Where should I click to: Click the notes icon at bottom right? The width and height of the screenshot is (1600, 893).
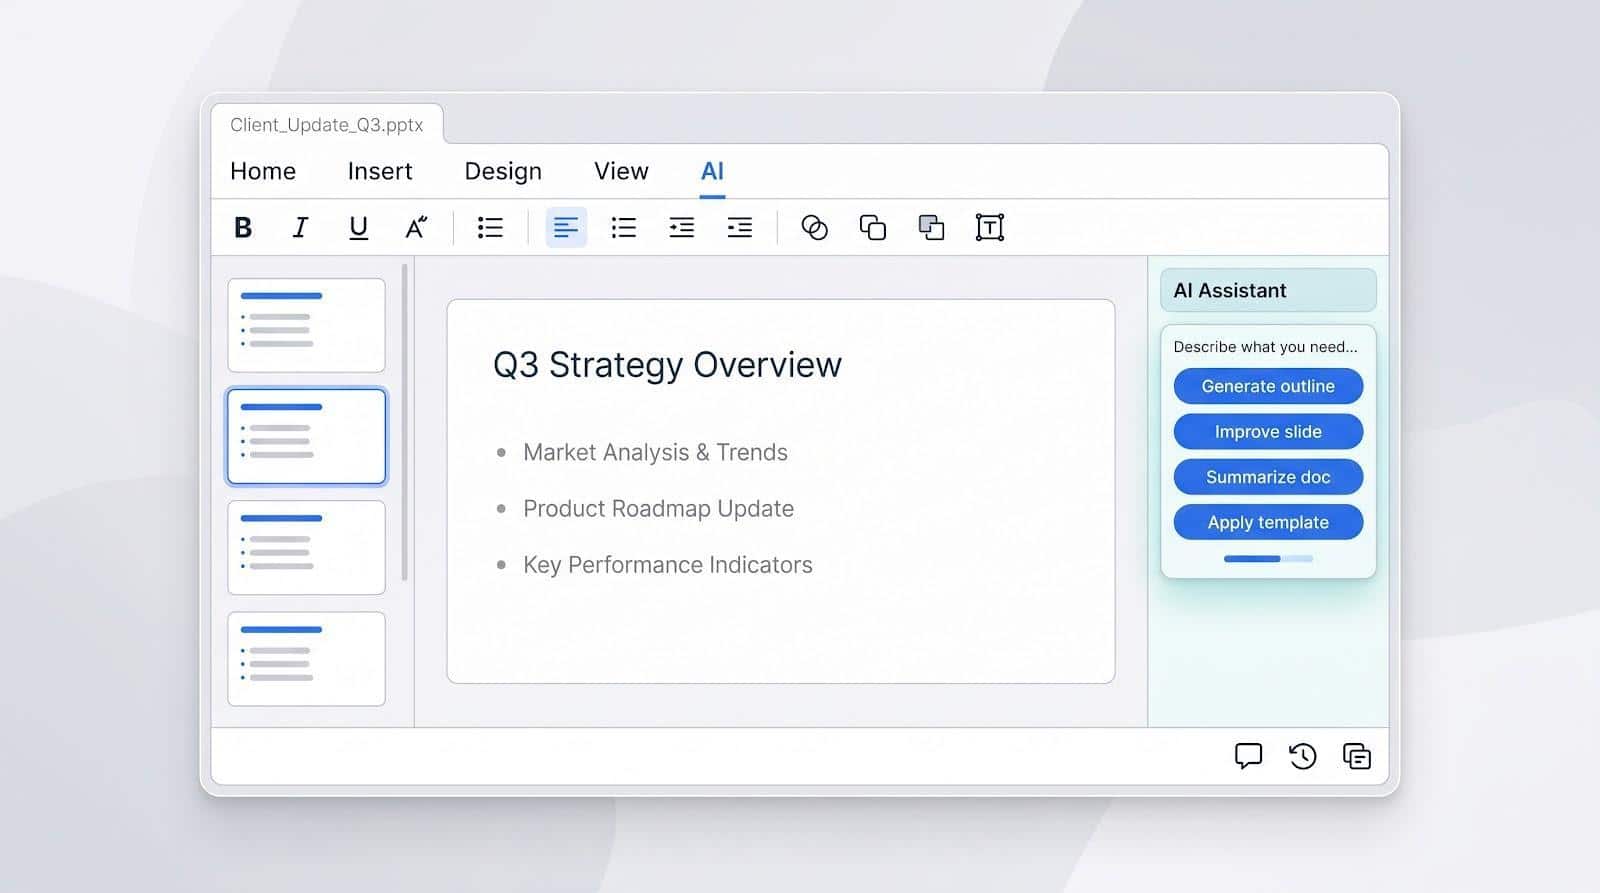[x=1357, y=756]
